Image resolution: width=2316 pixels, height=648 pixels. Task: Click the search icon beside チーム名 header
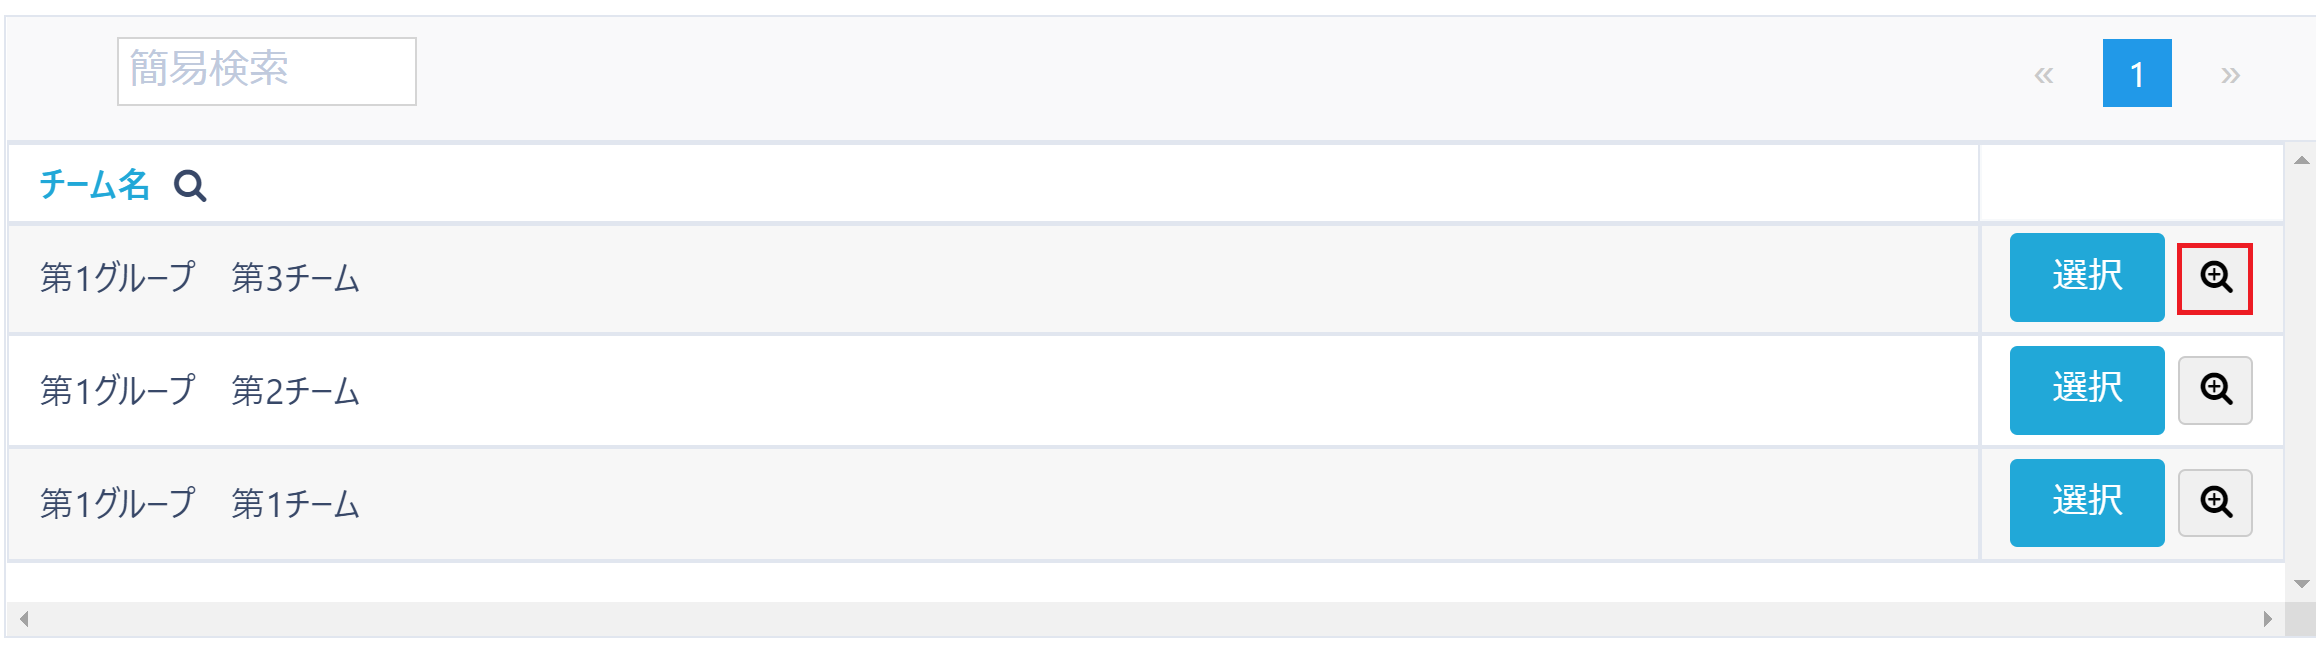click(190, 186)
